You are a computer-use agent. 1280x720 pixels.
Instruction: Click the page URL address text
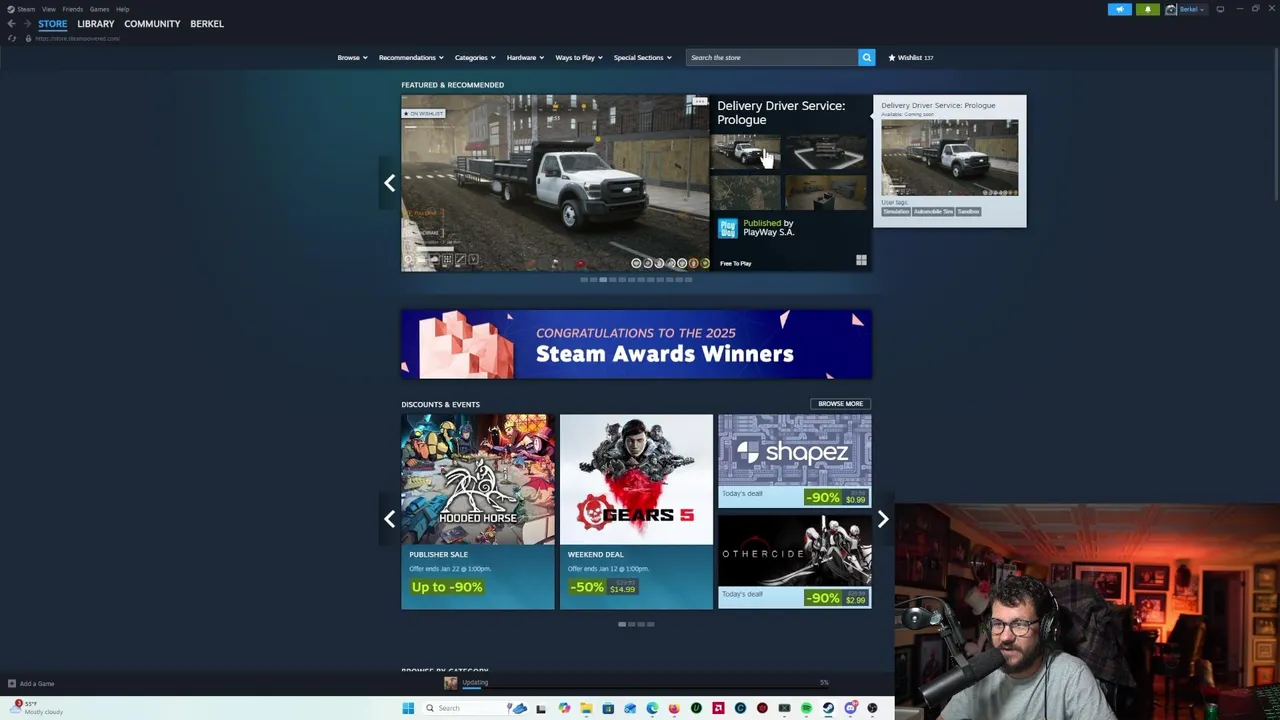point(77,38)
